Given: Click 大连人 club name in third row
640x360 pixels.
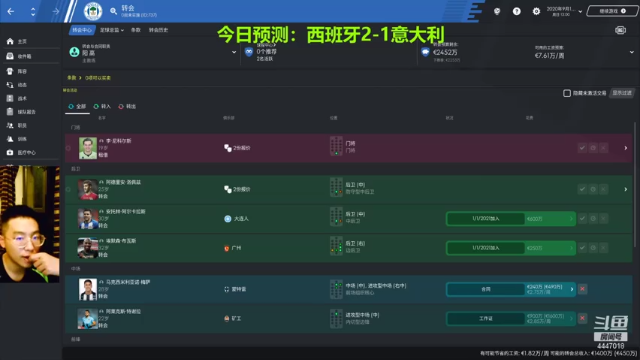Looking at the screenshot, I should point(241,219).
